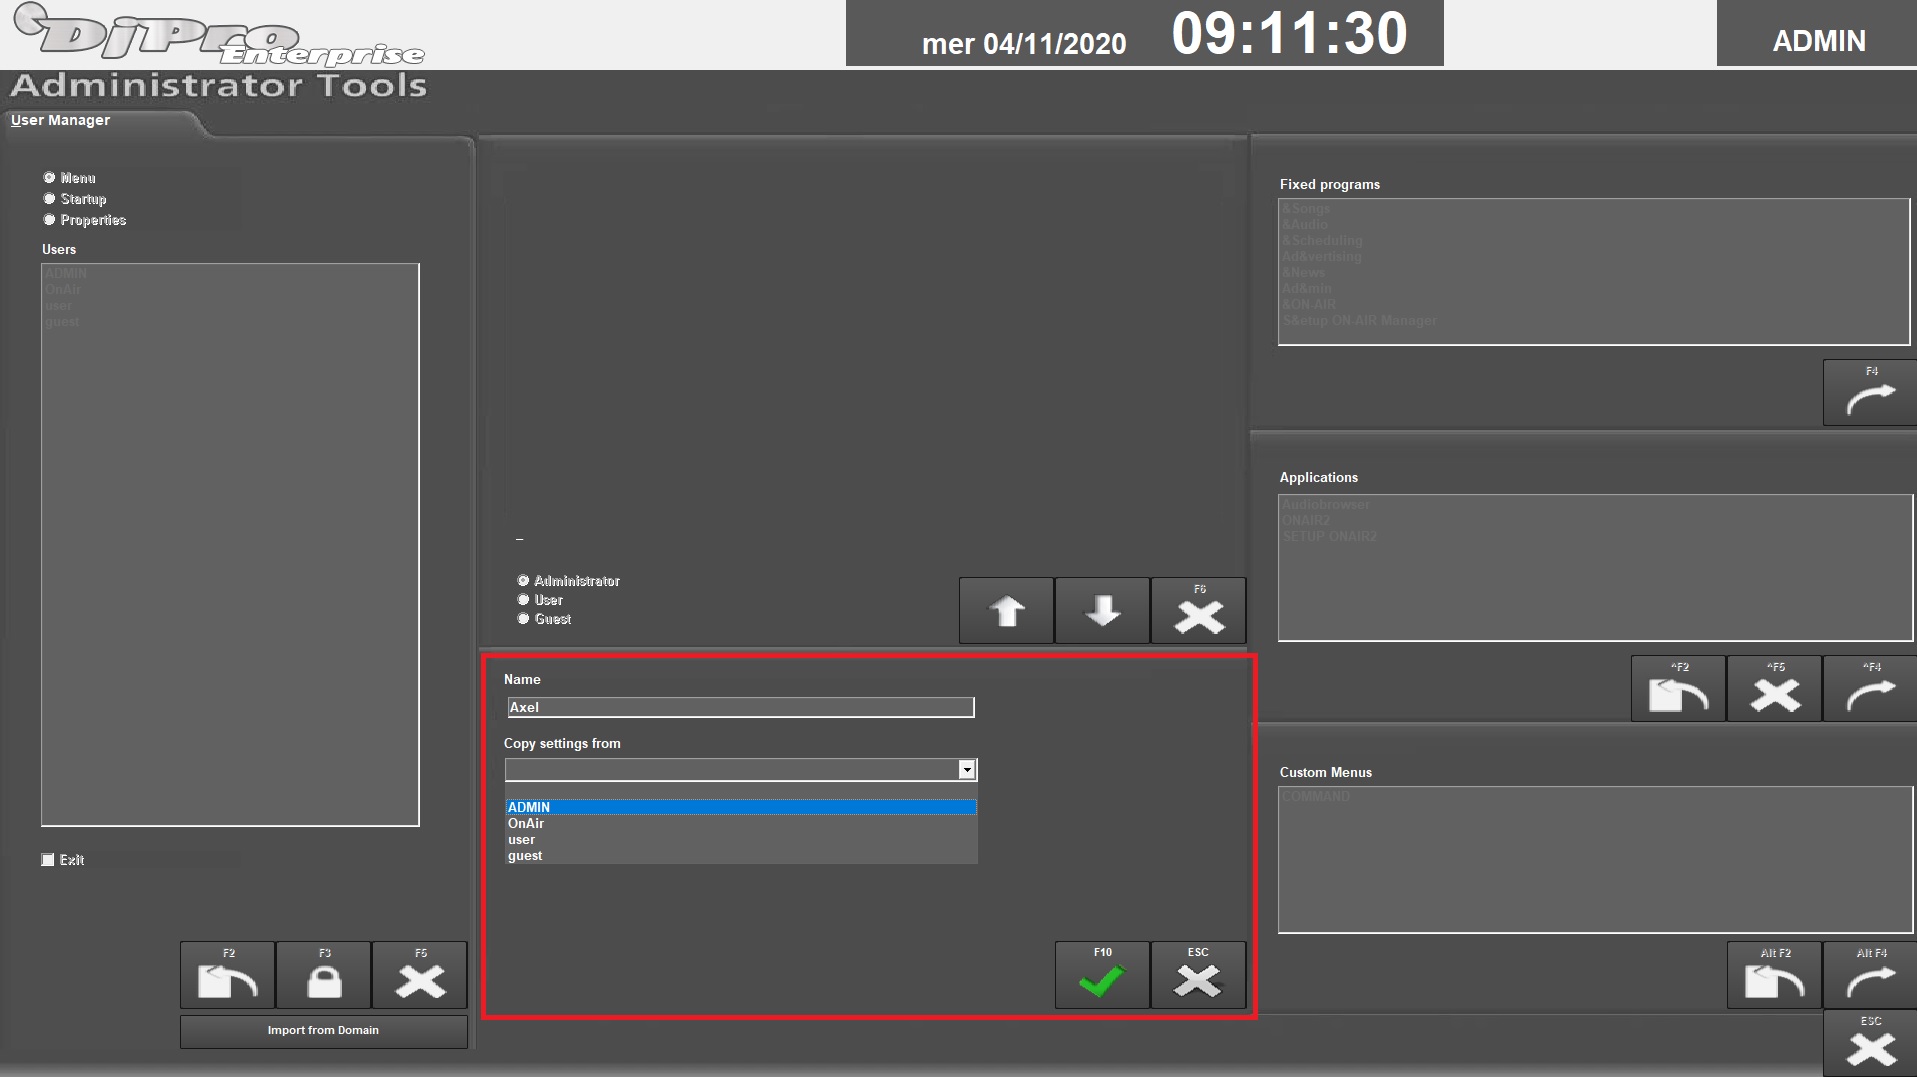1917x1077 pixels.
Task: Enable the Exit checkbox
Action: pyautogui.click(x=48, y=860)
